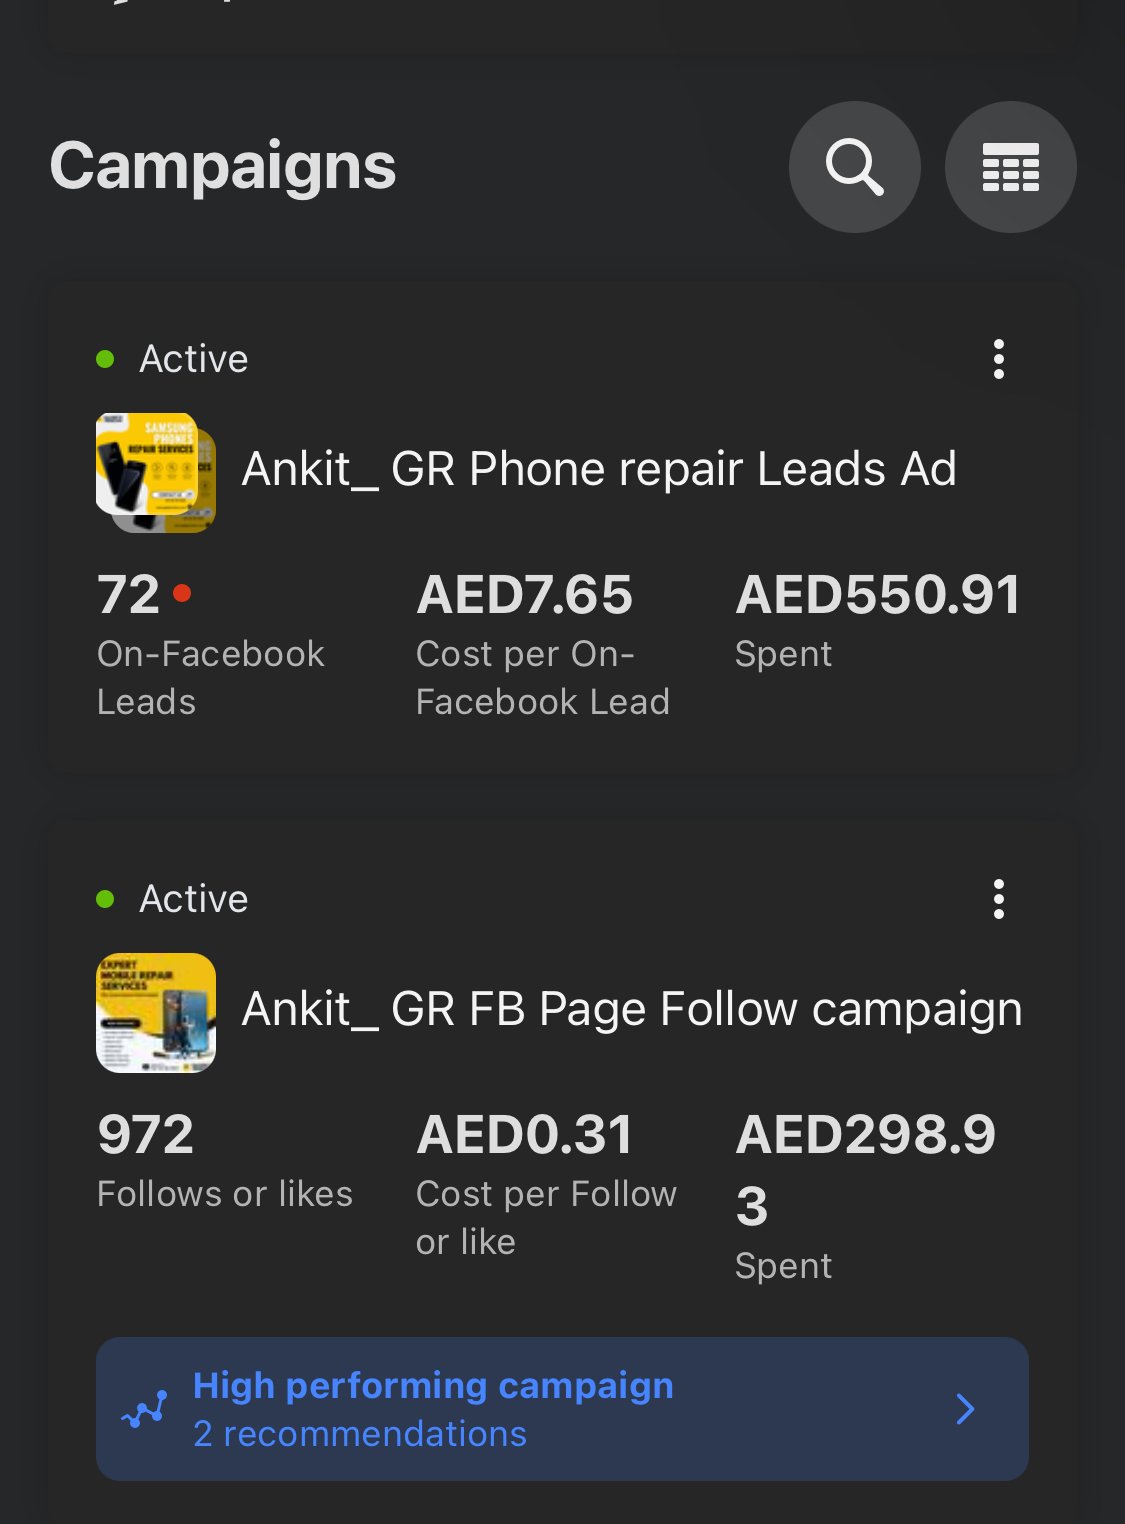Viewport: 1125px width, 1524px height.
Task: Tap the 2 recommendations link
Action: pos(360,1434)
